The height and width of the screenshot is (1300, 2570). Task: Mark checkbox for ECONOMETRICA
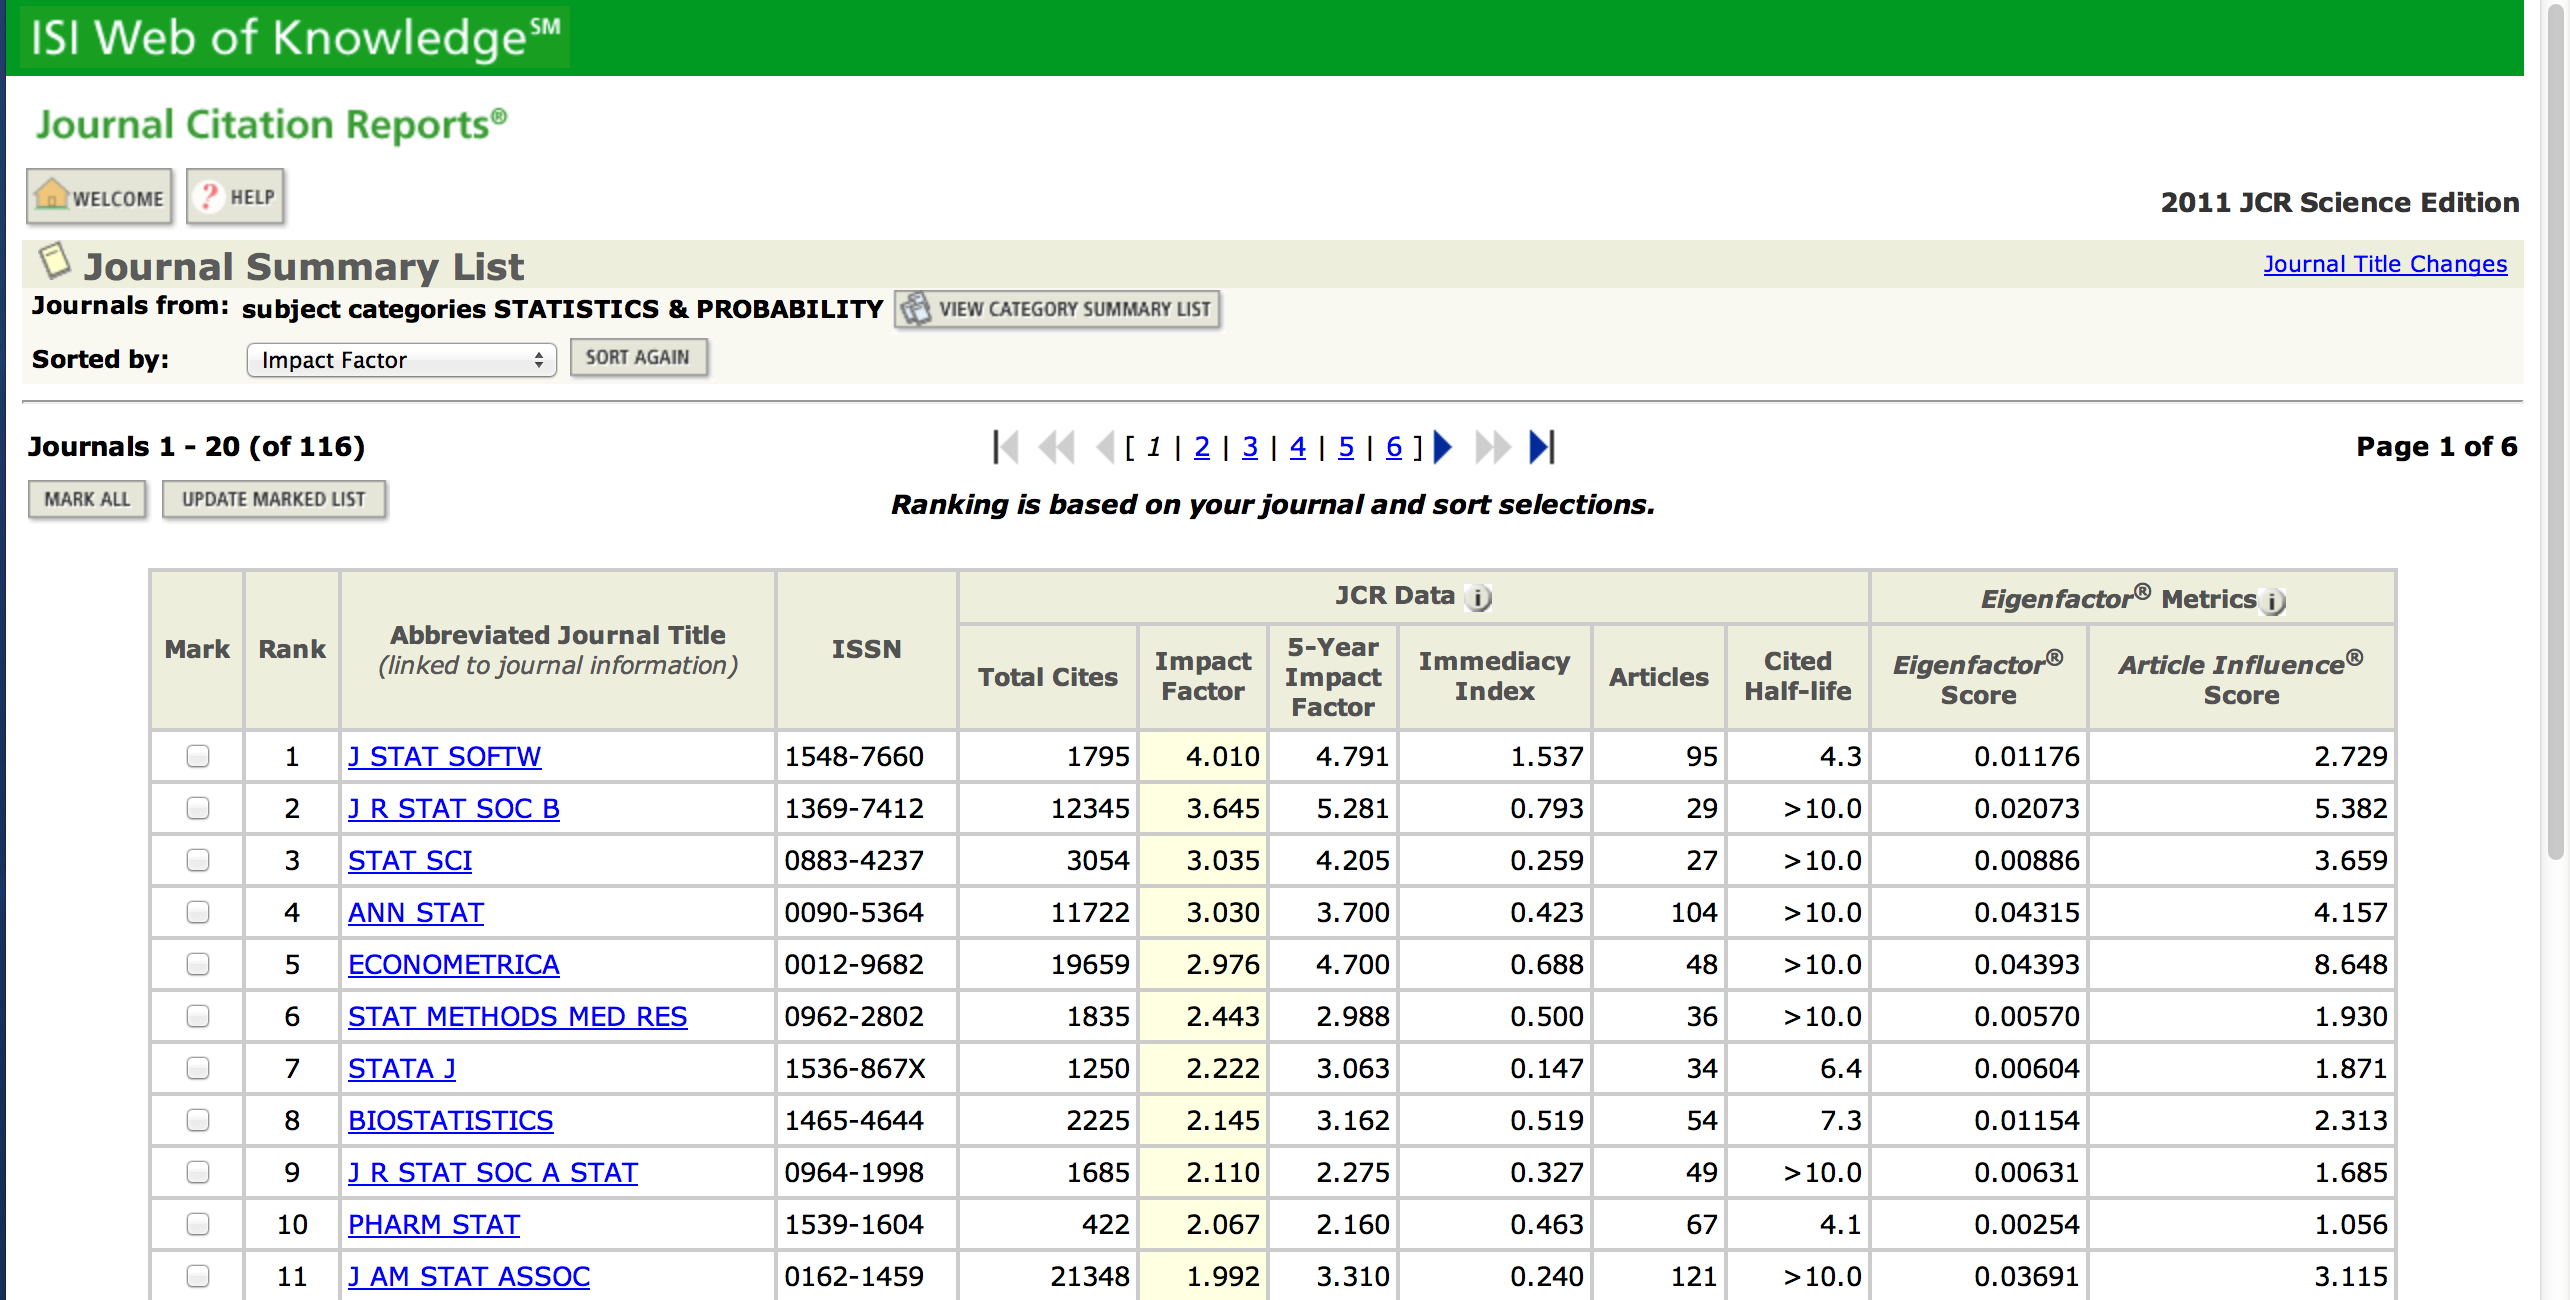click(198, 964)
